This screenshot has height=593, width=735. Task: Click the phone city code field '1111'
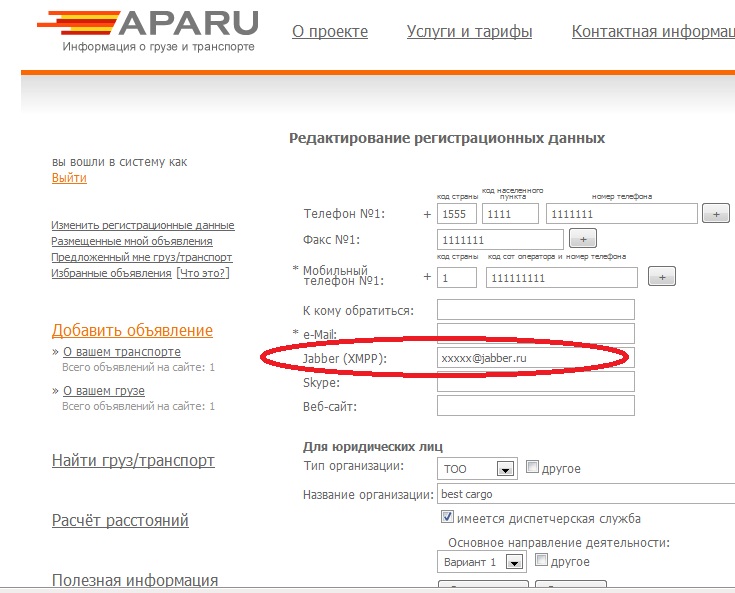pyautogui.click(x=510, y=214)
